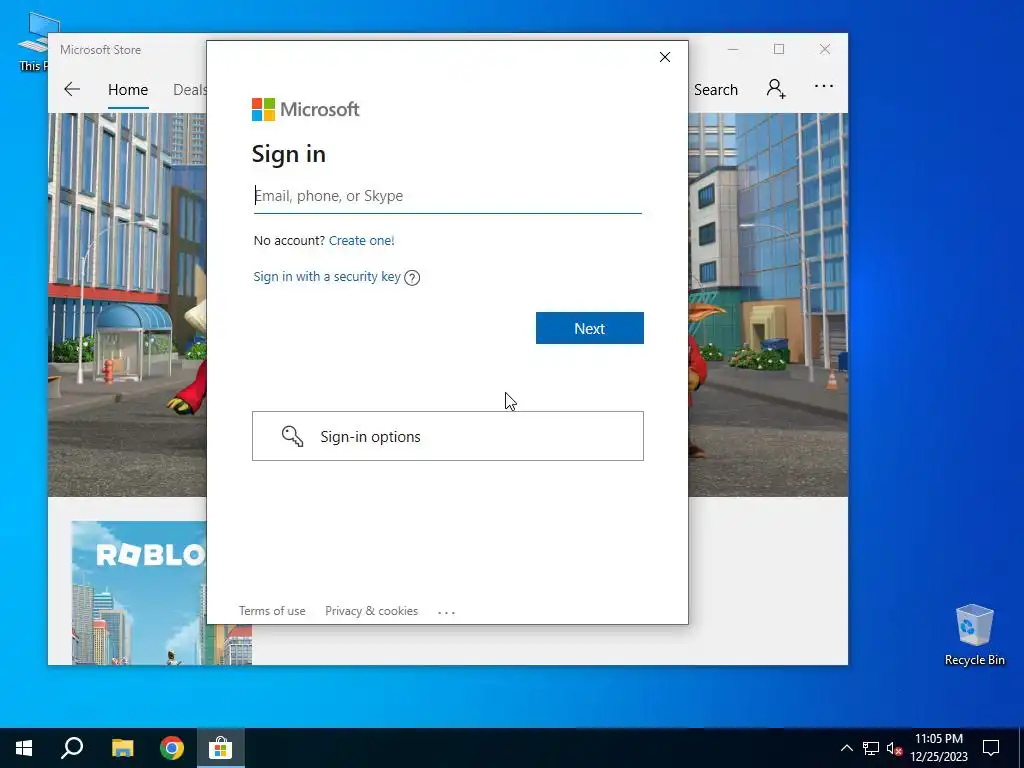The height and width of the screenshot is (768, 1024).
Task: Click the Microsoft logo in dialog
Action: click(x=306, y=109)
